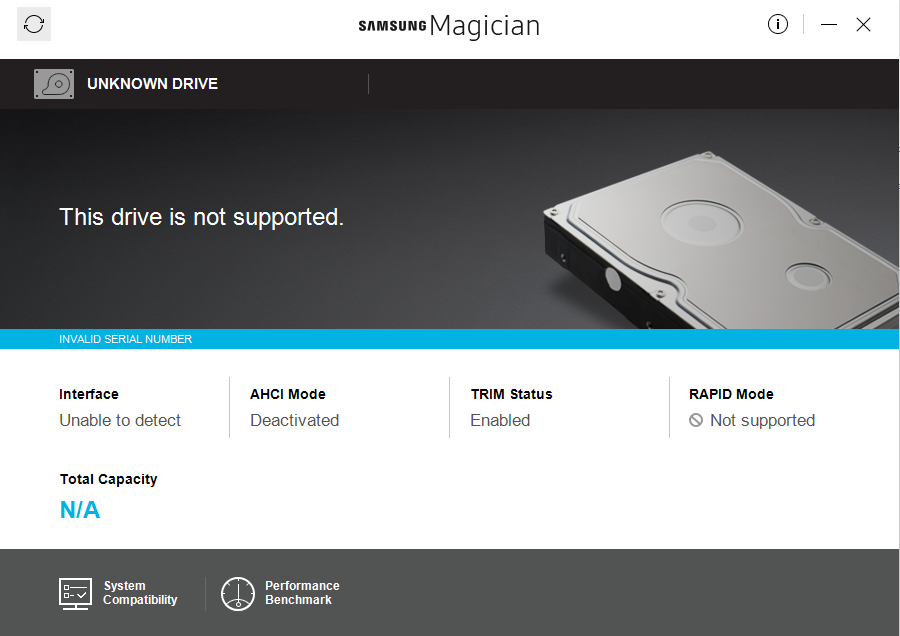
Task: Click the INVALID SERIAL NUMBER blue bar
Action: pyautogui.click(x=449, y=339)
